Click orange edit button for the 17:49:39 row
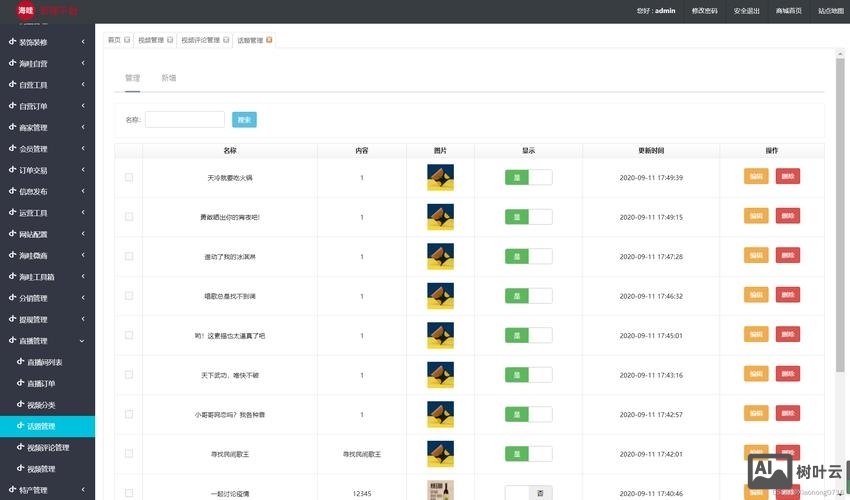Image resolution: width=850 pixels, height=500 pixels. coord(756,176)
